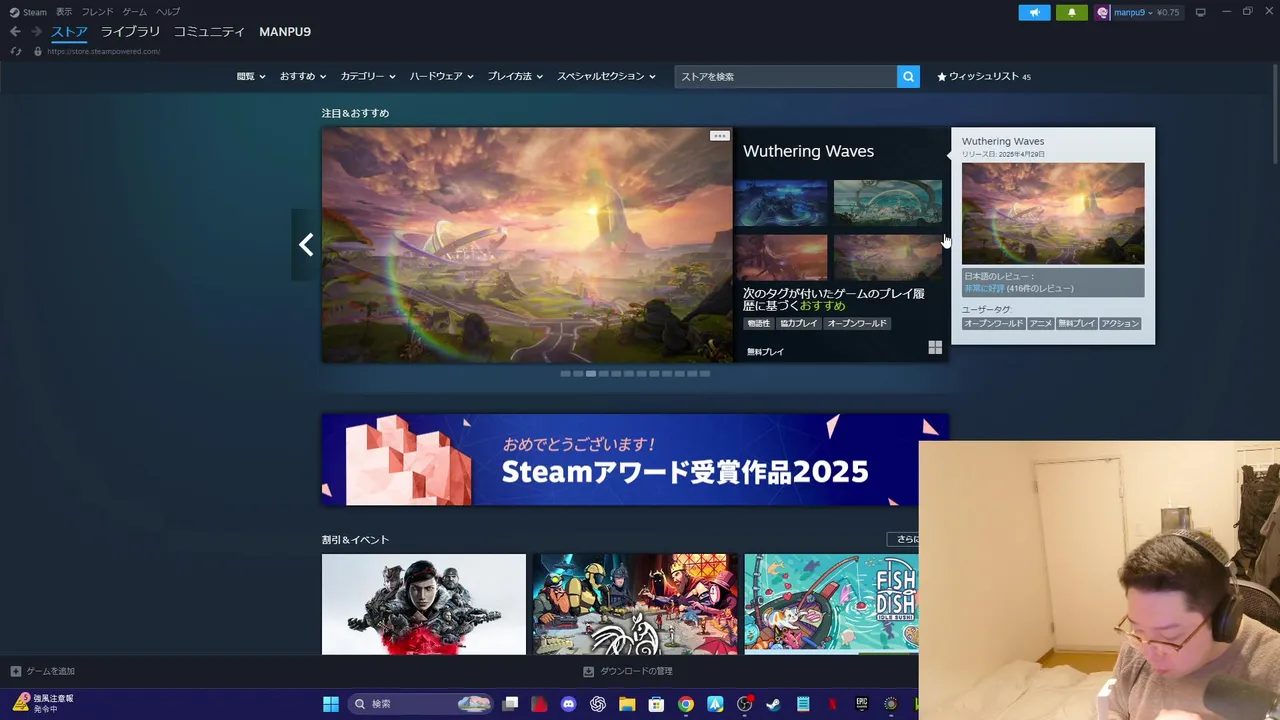Open the Windows Start menu
The image size is (1280, 720).
(x=330, y=704)
